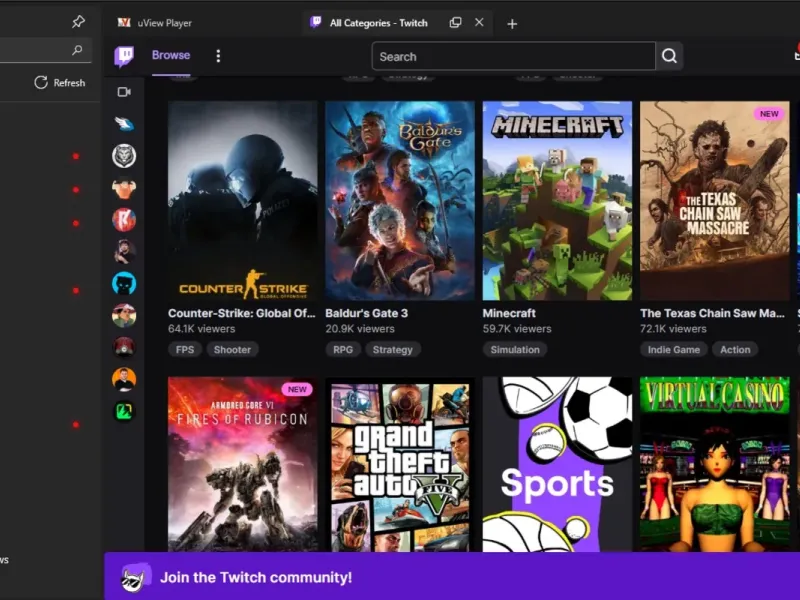The width and height of the screenshot is (800, 600).
Task: Click the Minecraft title link
Action: click(509, 313)
